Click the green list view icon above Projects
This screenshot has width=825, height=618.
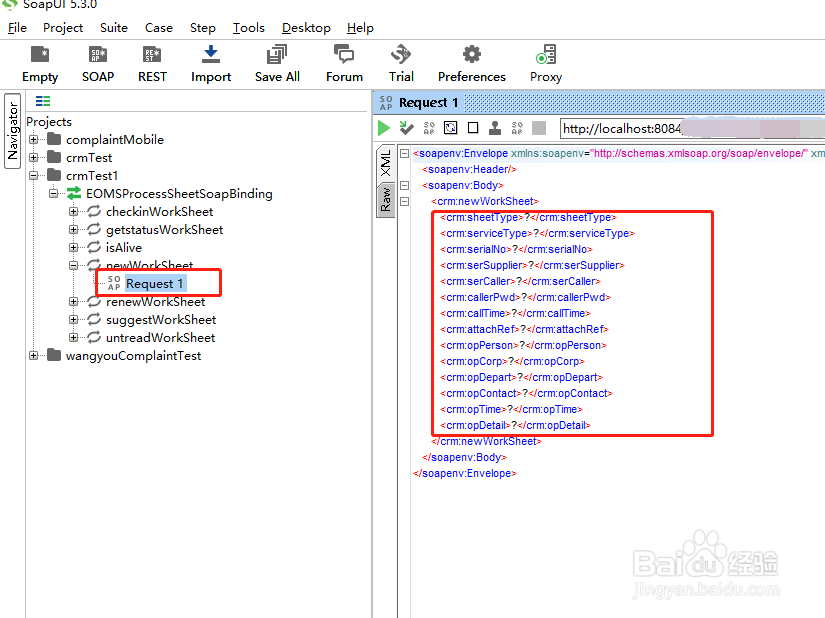[43, 101]
